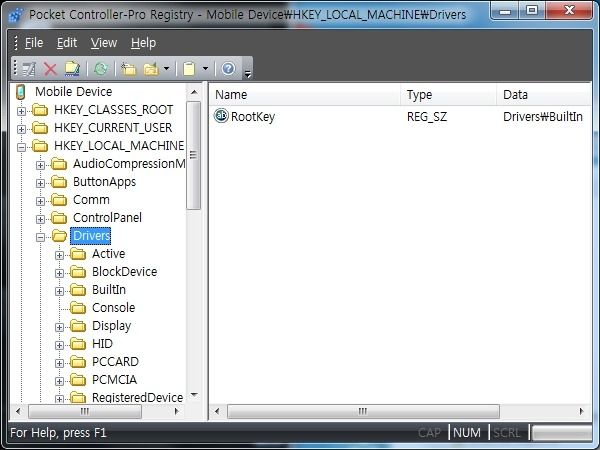
Task: Sort by the Type column header
Action: [448, 95]
